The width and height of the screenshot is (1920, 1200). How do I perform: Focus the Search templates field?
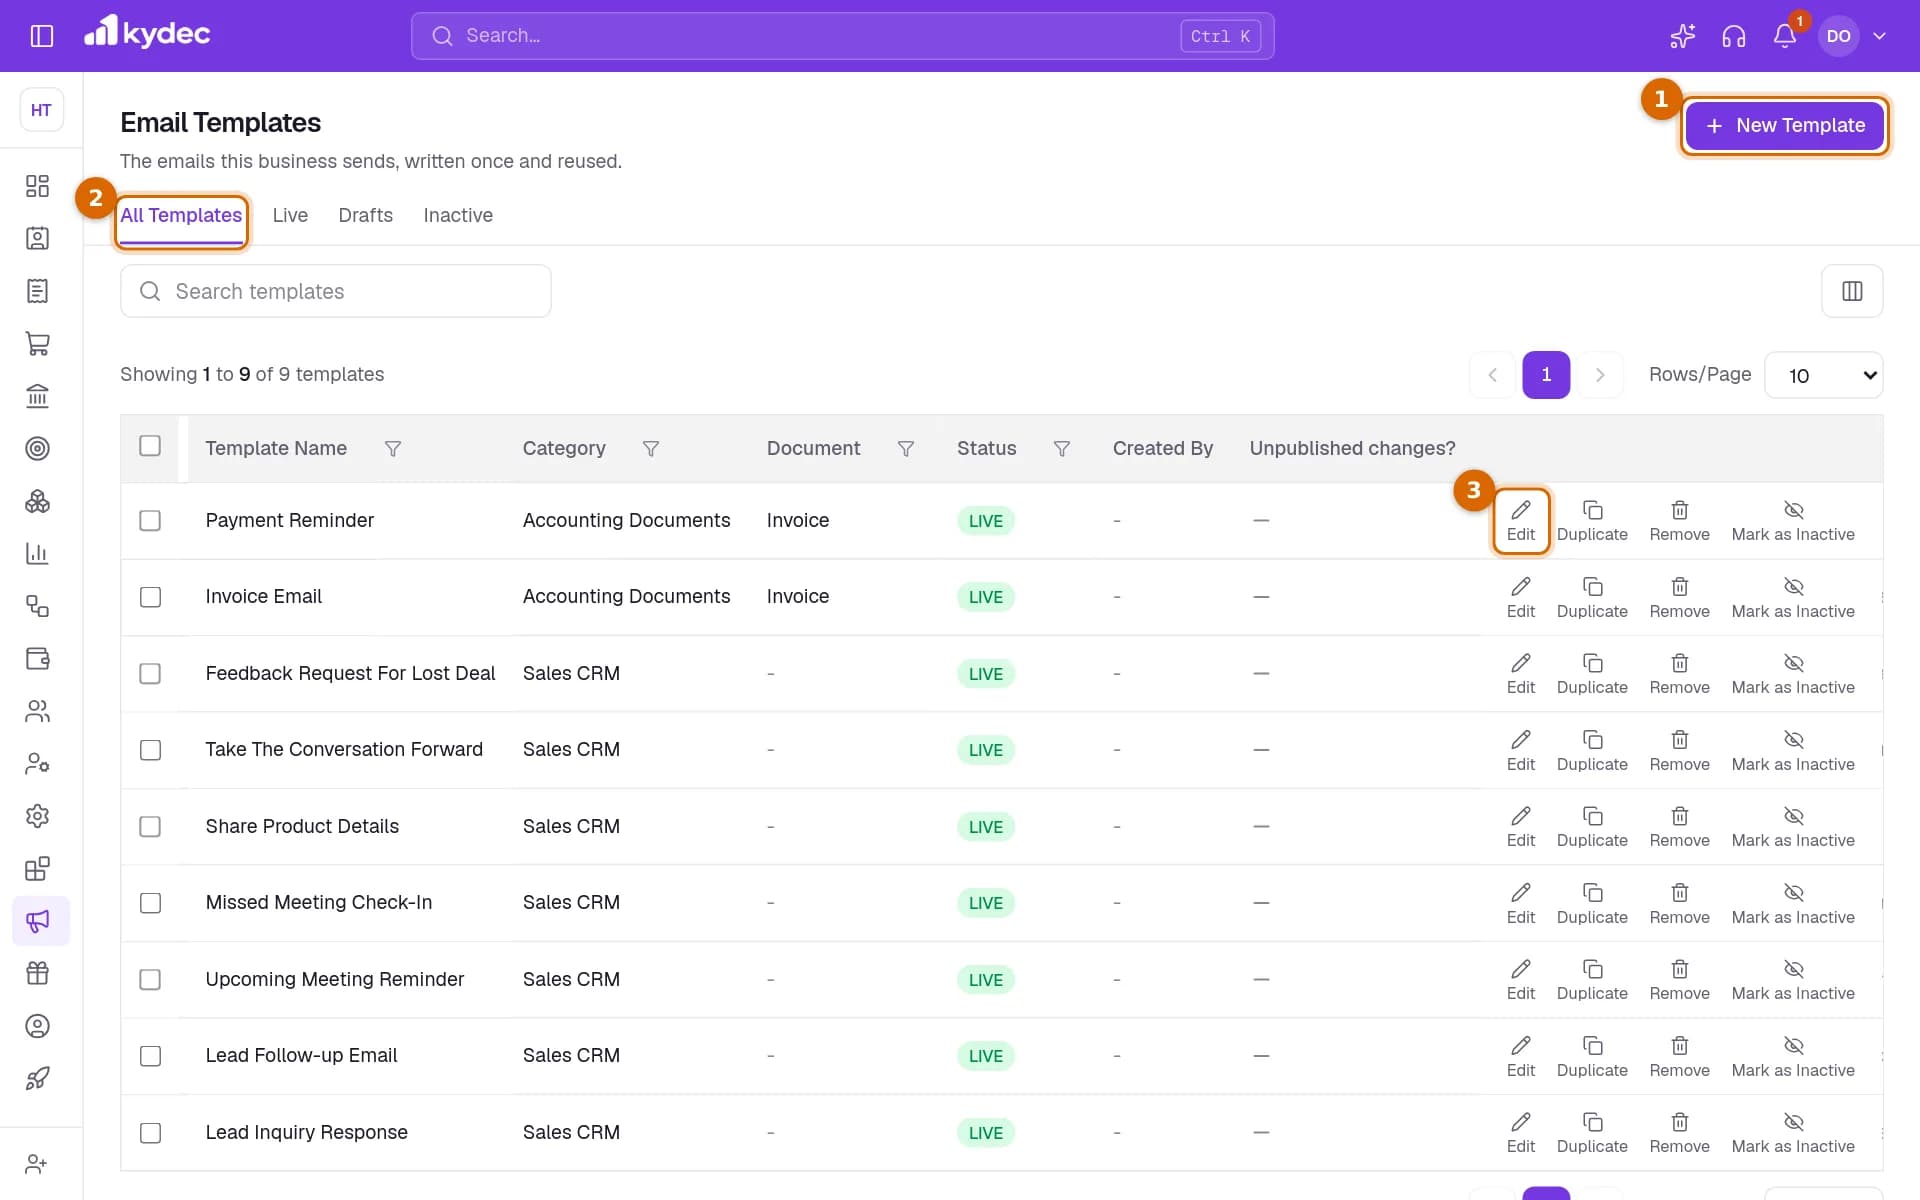point(336,291)
